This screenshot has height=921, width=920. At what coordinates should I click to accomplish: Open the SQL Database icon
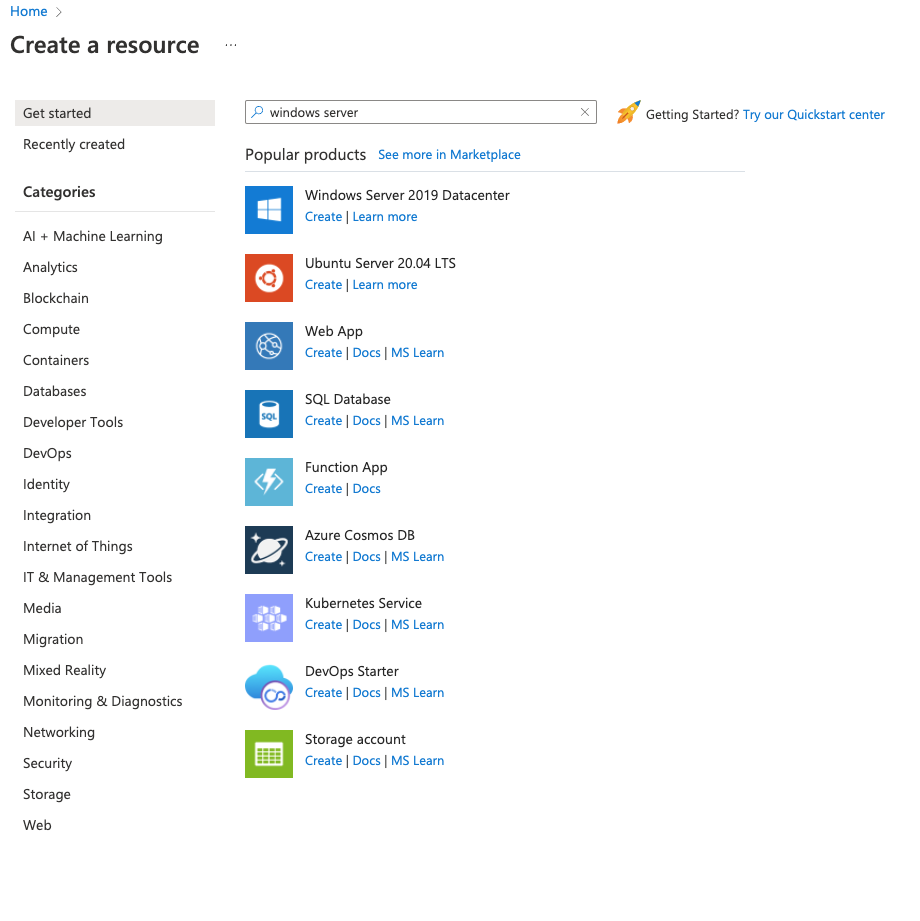click(x=269, y=414)
